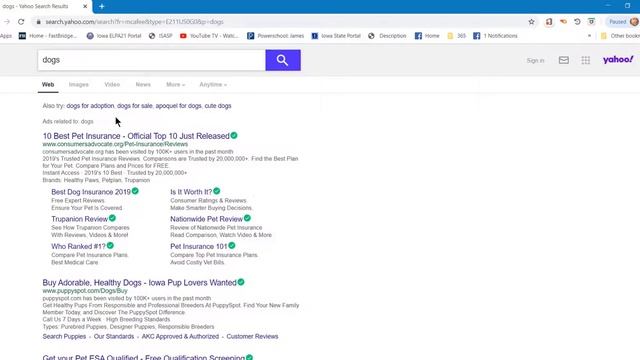The image size is (640, 360).
Task: Click the browser forward arrow
Action: coord(7,22)
